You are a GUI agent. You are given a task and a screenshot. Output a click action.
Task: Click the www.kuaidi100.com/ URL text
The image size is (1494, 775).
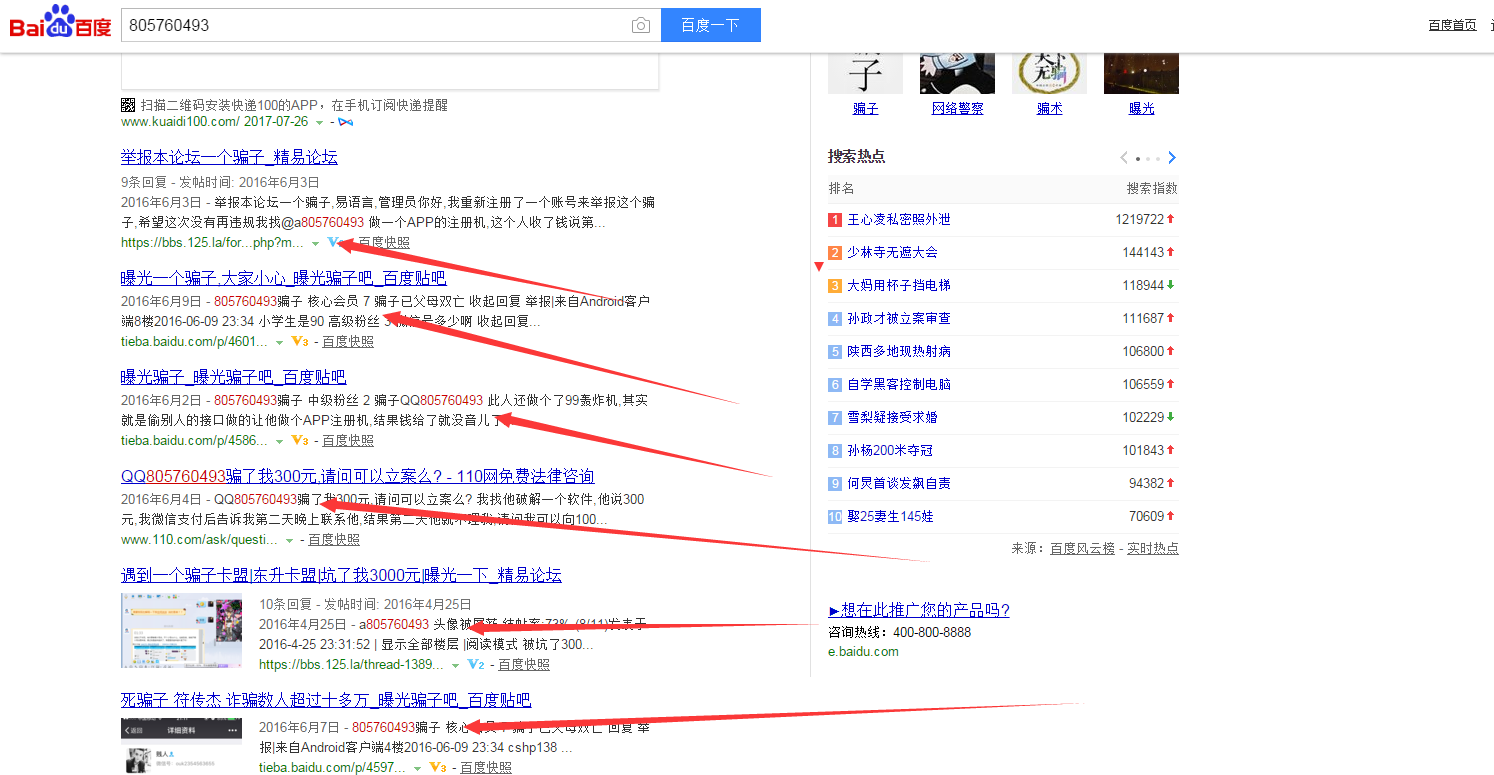[180, 121]
